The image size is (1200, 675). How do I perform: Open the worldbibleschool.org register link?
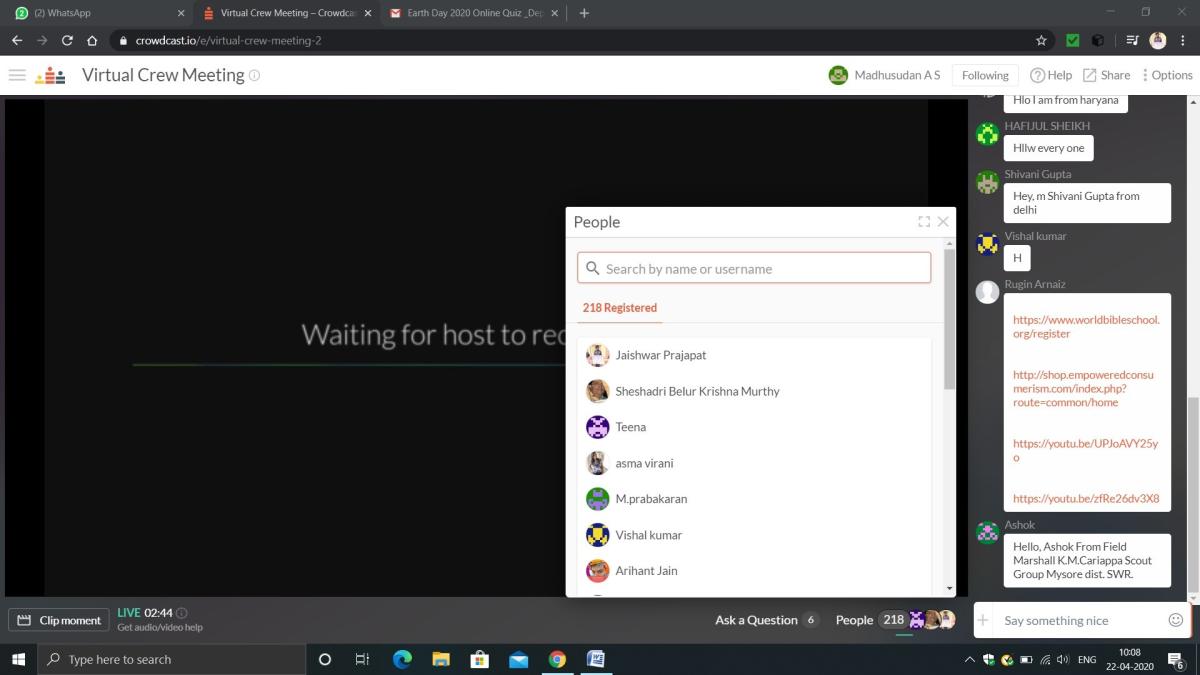click(1086, 327)
